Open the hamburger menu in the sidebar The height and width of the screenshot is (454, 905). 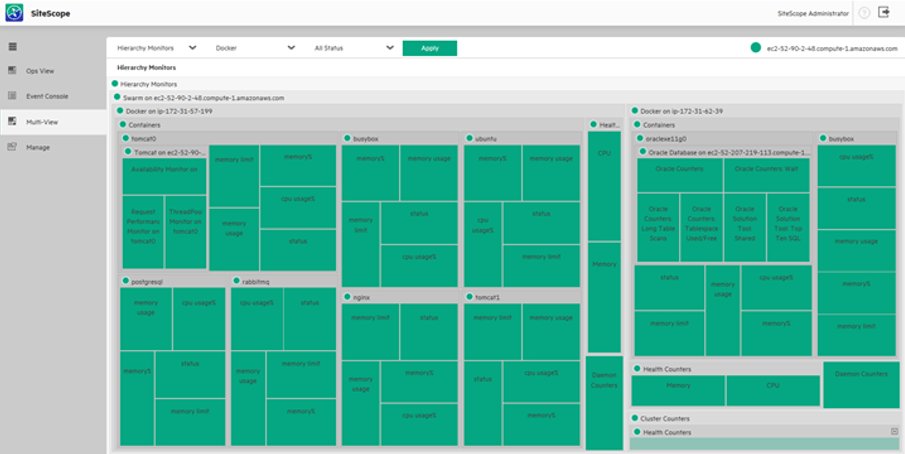(x=13, y=47)
